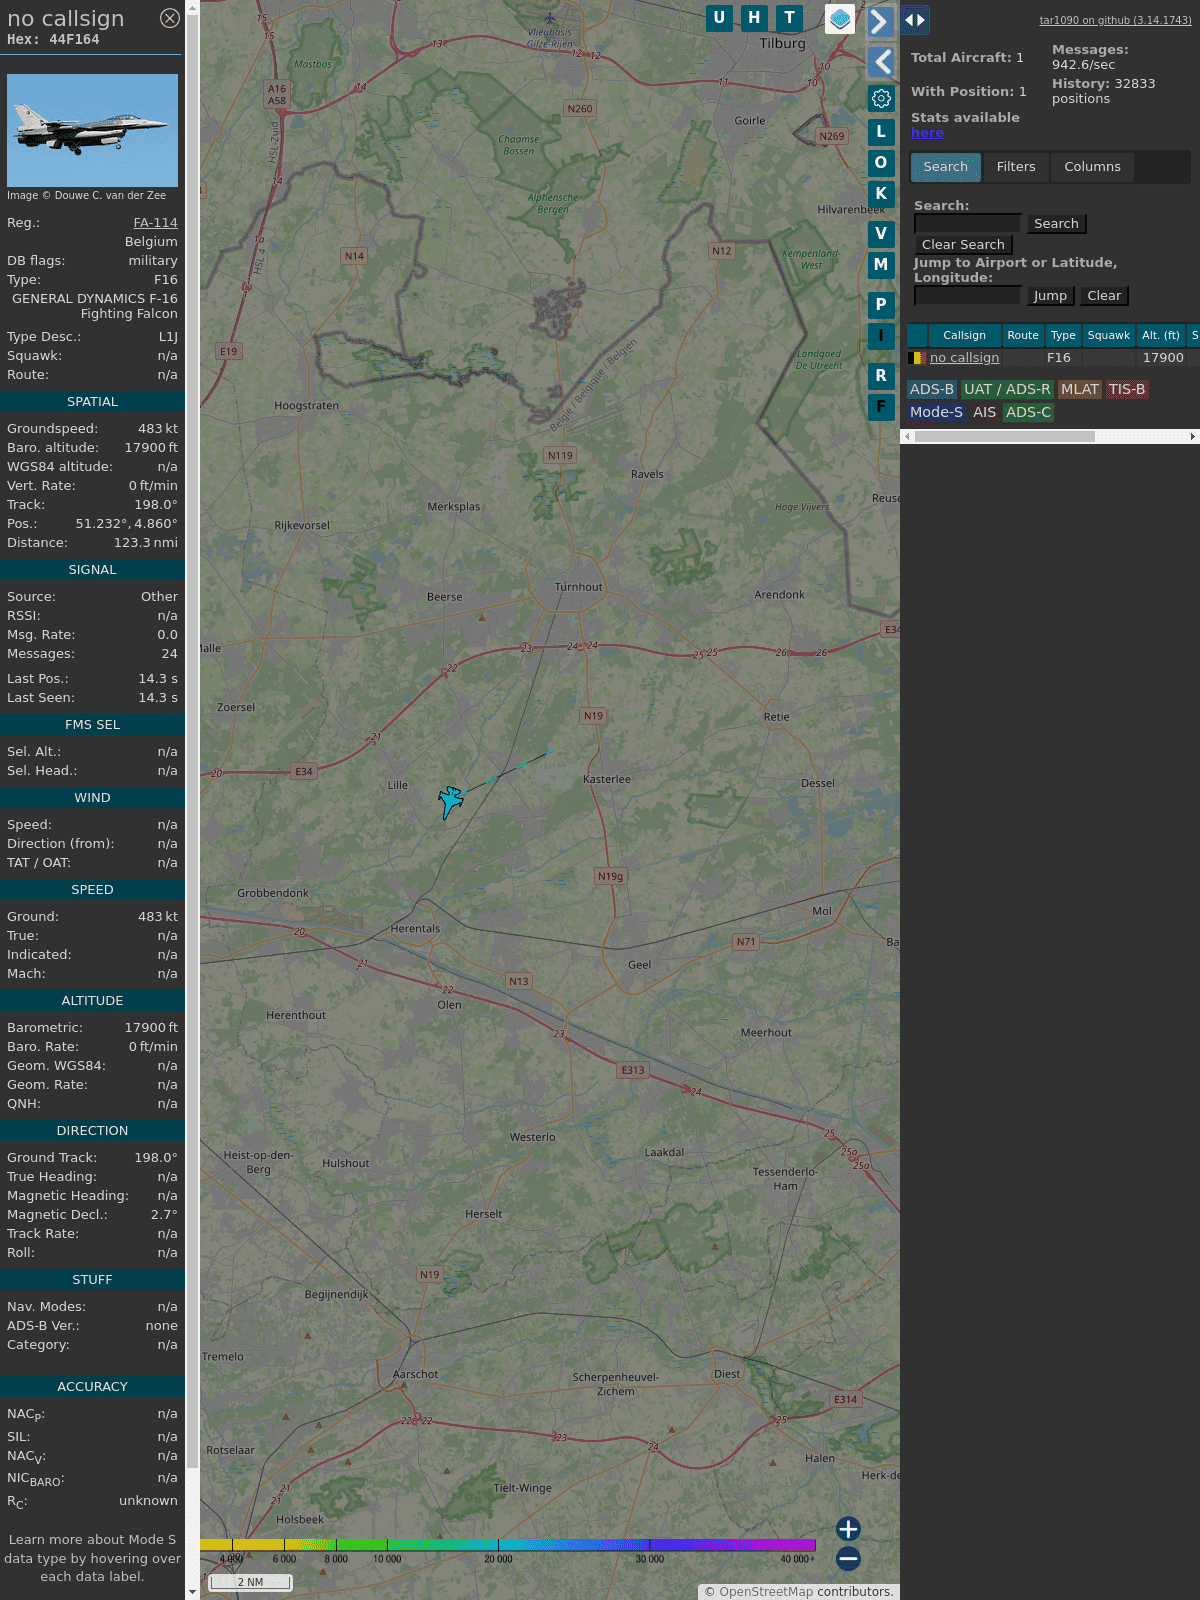Click the T map button
Image resolution: width=1200 pixels, height=1600 pixels.
(790, 18)
